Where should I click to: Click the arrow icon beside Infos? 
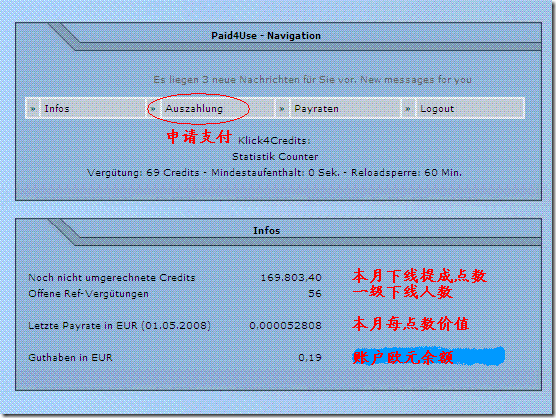click(33, 108)
